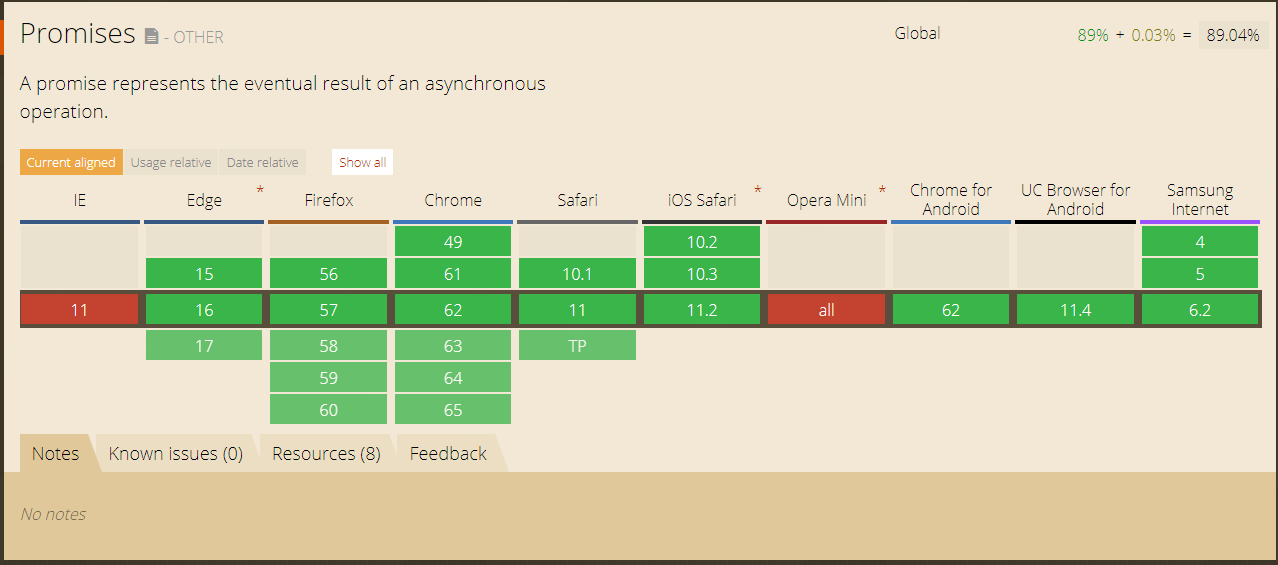Switch to Usage relative view

pos(171,162)
